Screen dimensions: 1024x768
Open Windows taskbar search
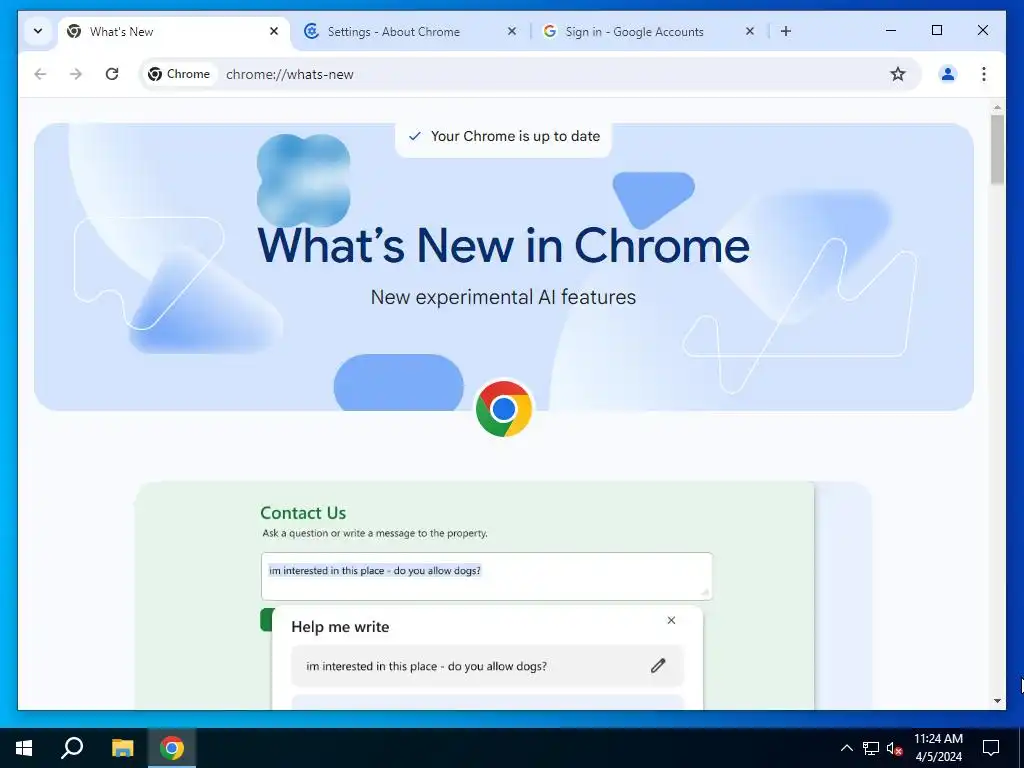point(72,748)
